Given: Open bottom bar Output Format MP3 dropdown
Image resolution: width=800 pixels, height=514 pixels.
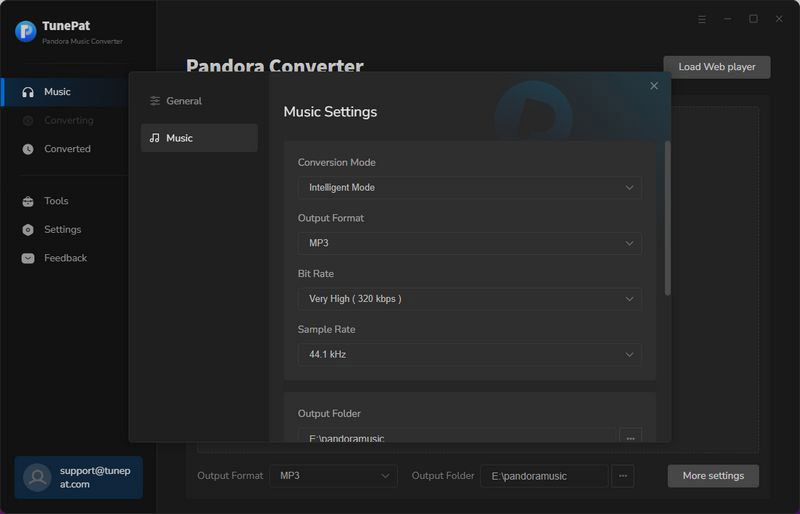Looking at the screenshot, I should point(333,476).
